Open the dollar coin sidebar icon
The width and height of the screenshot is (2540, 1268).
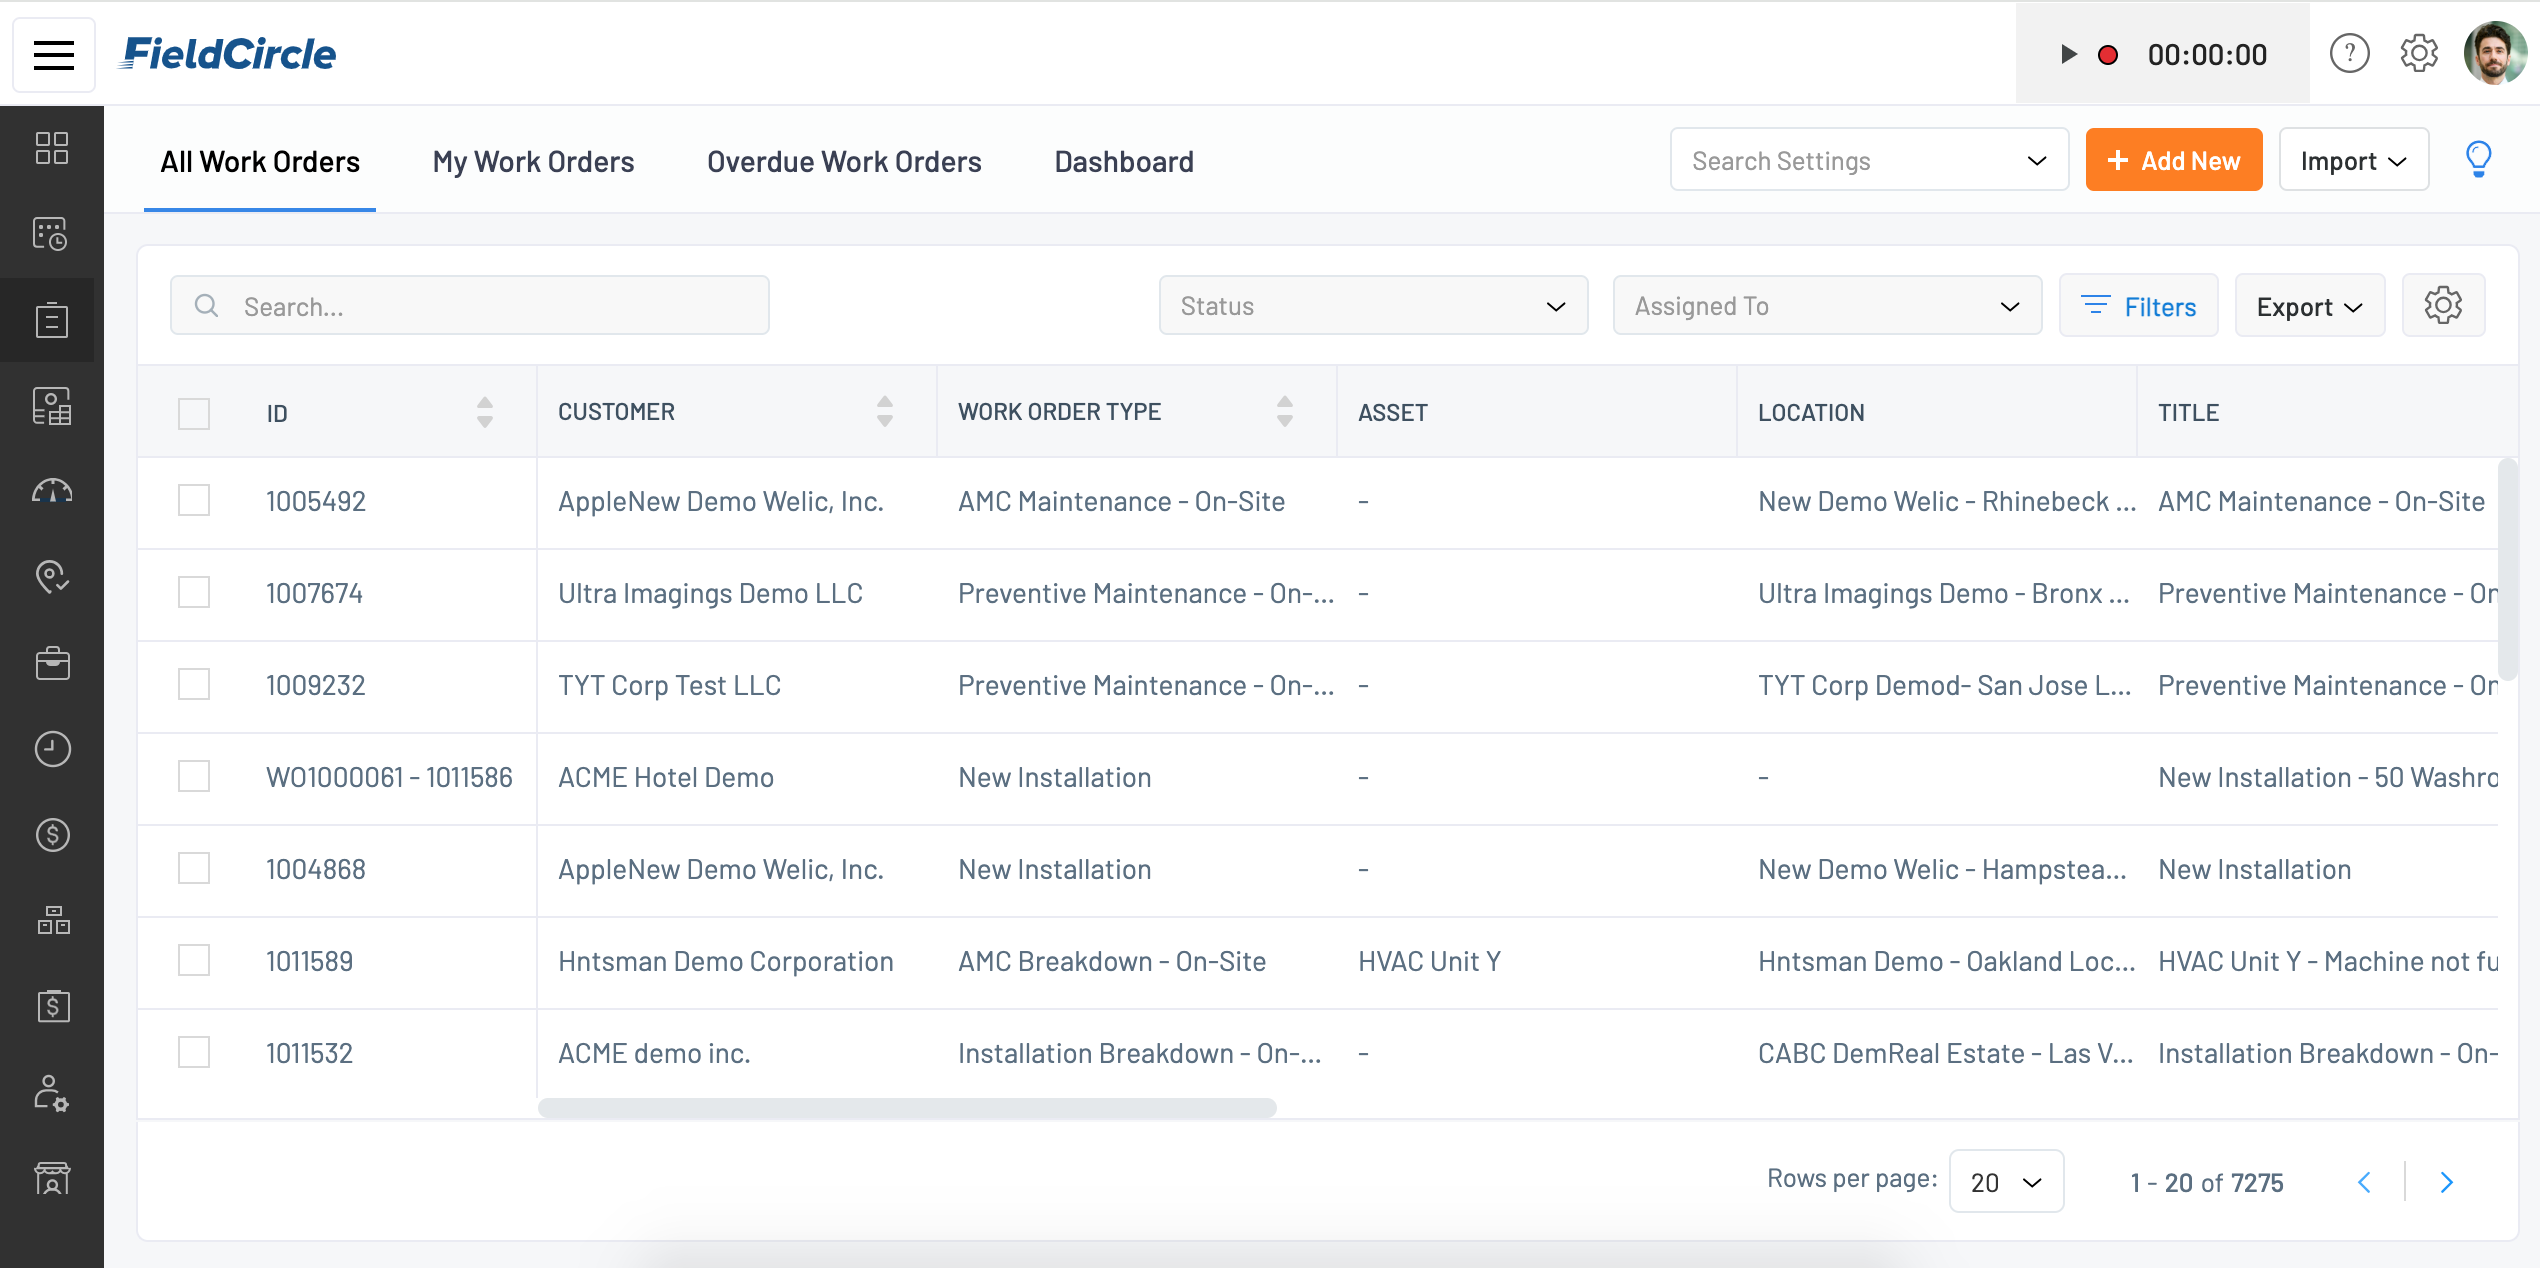click(x=52, y=835)
